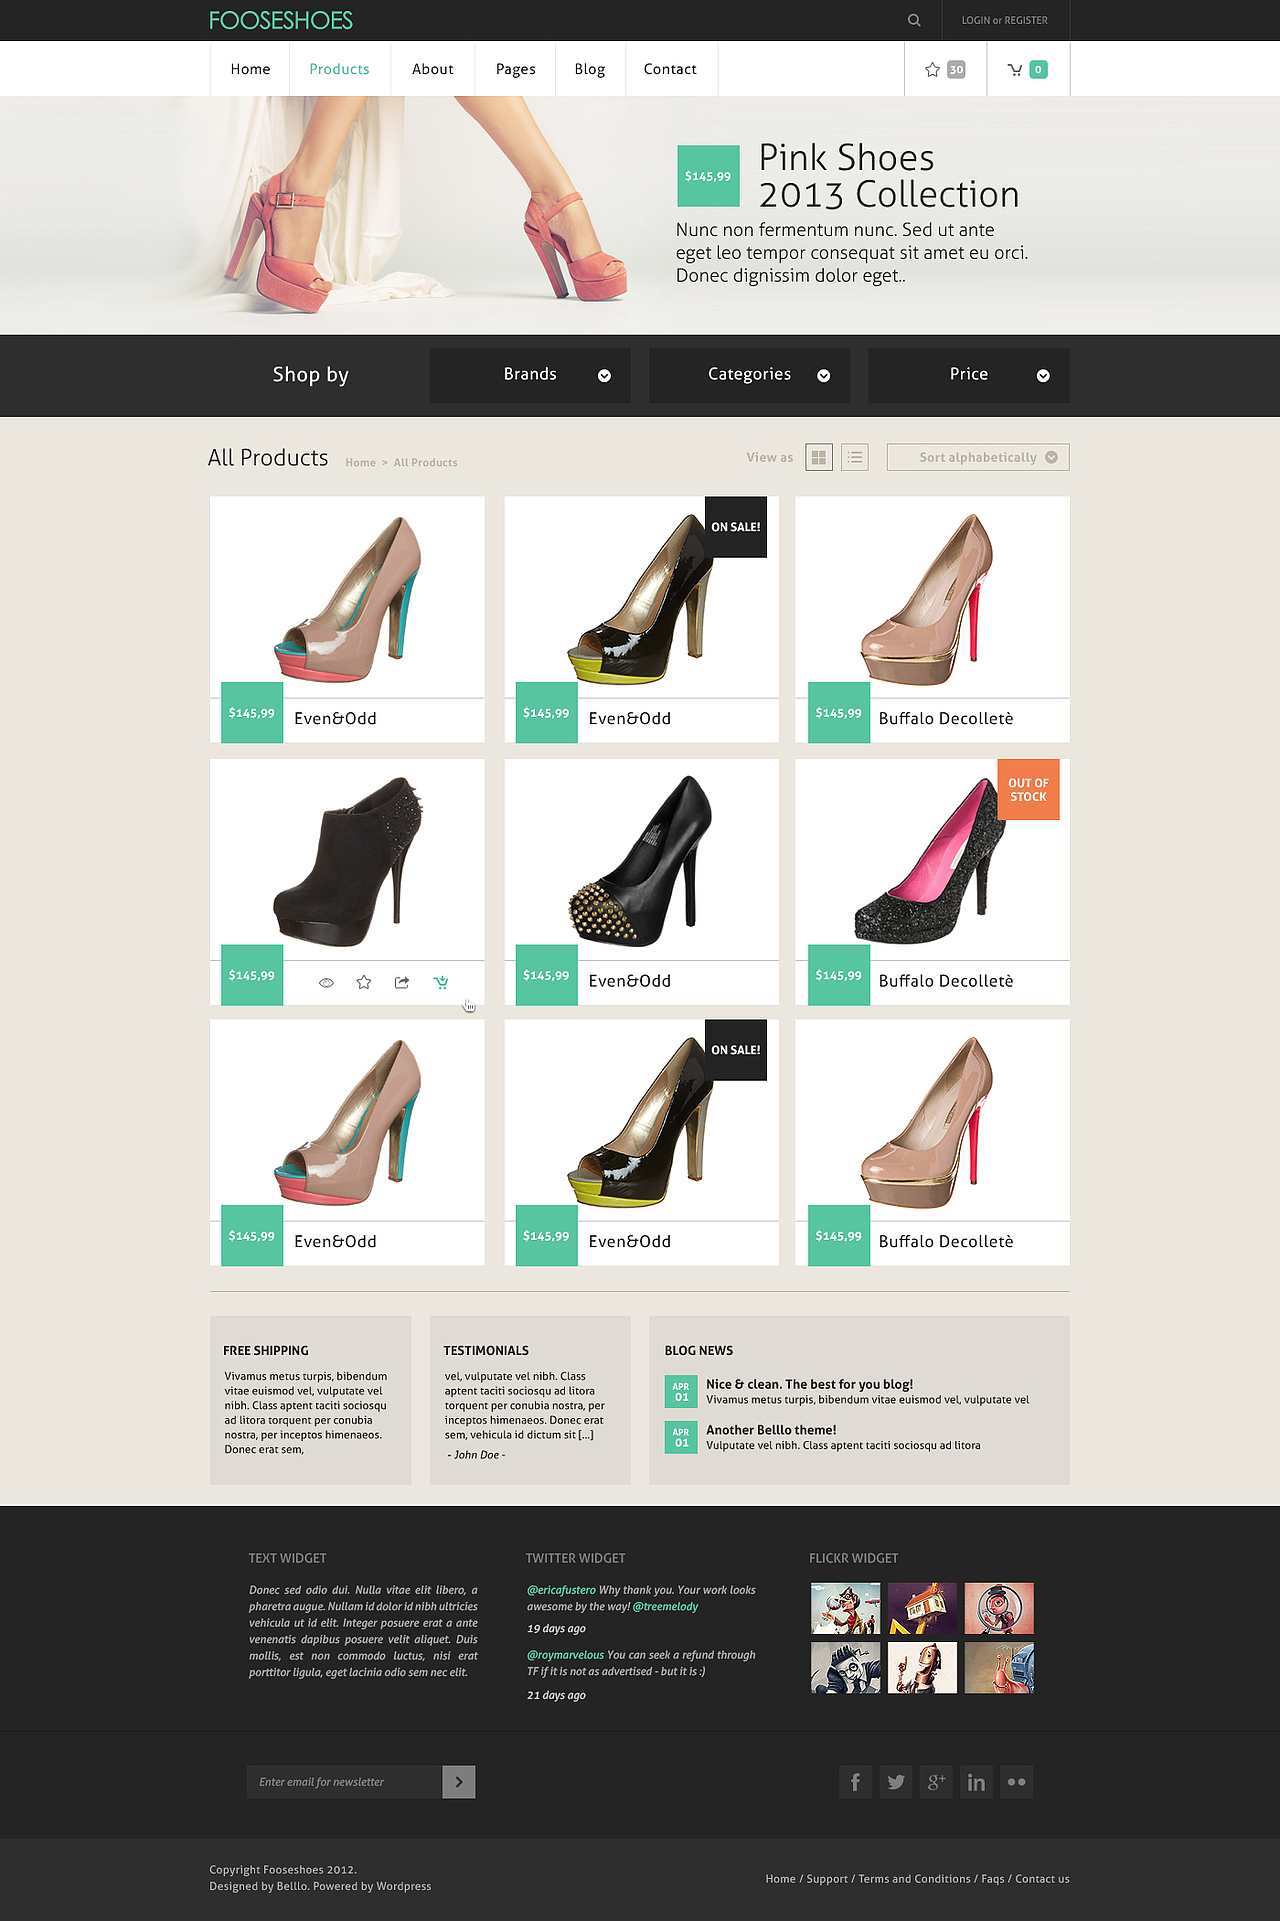Click the quick view eye icon on black bootie
The height and width of the screenshot is (1921, 1280).
pyautogui.click(x=326, y=982)
